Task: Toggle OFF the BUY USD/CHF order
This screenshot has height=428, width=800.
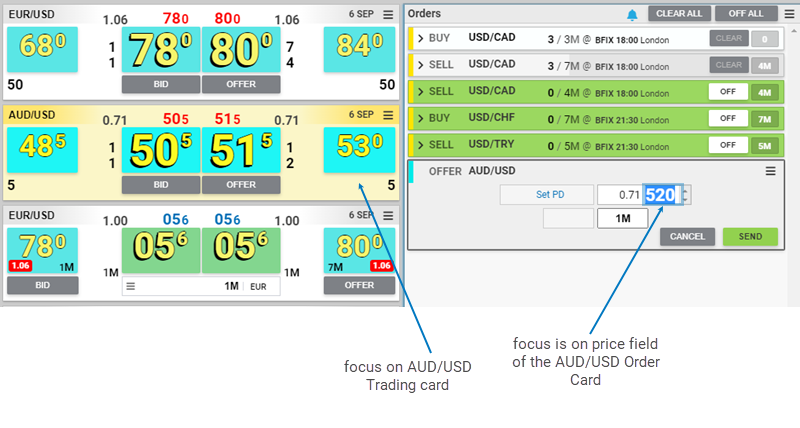Action: 728,119
